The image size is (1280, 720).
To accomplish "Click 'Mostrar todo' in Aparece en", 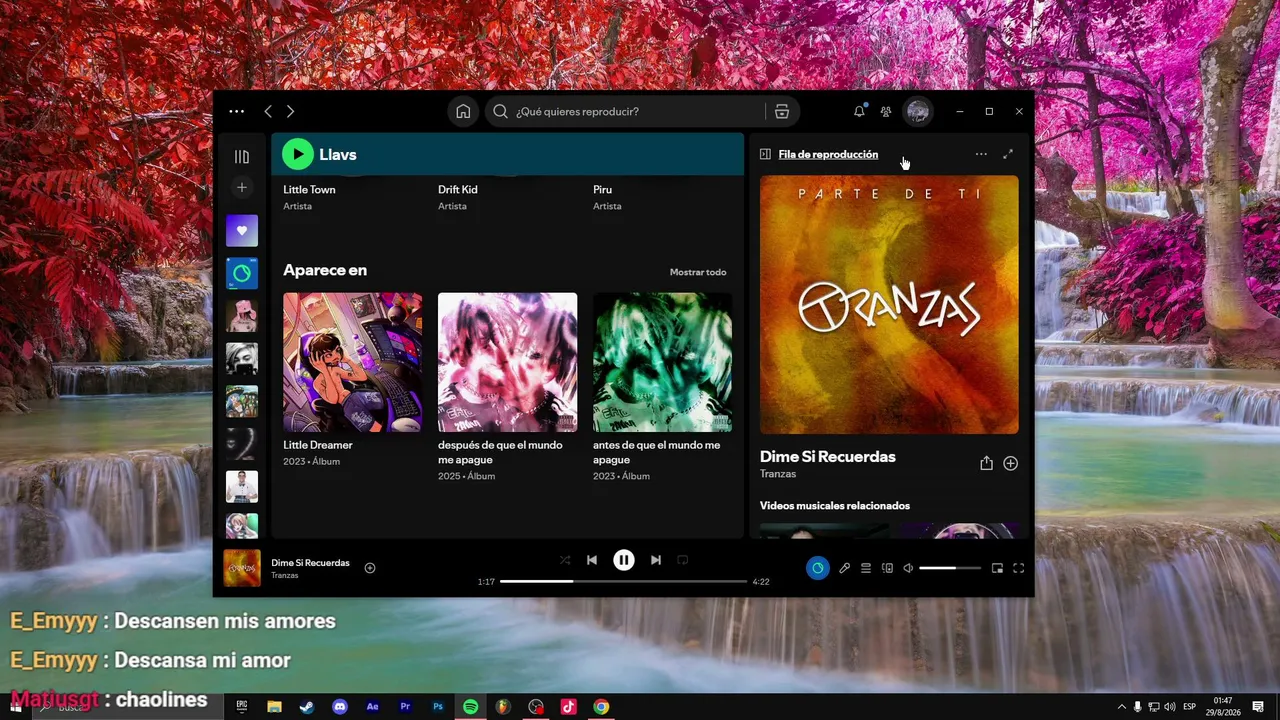I will pos(698,272).
